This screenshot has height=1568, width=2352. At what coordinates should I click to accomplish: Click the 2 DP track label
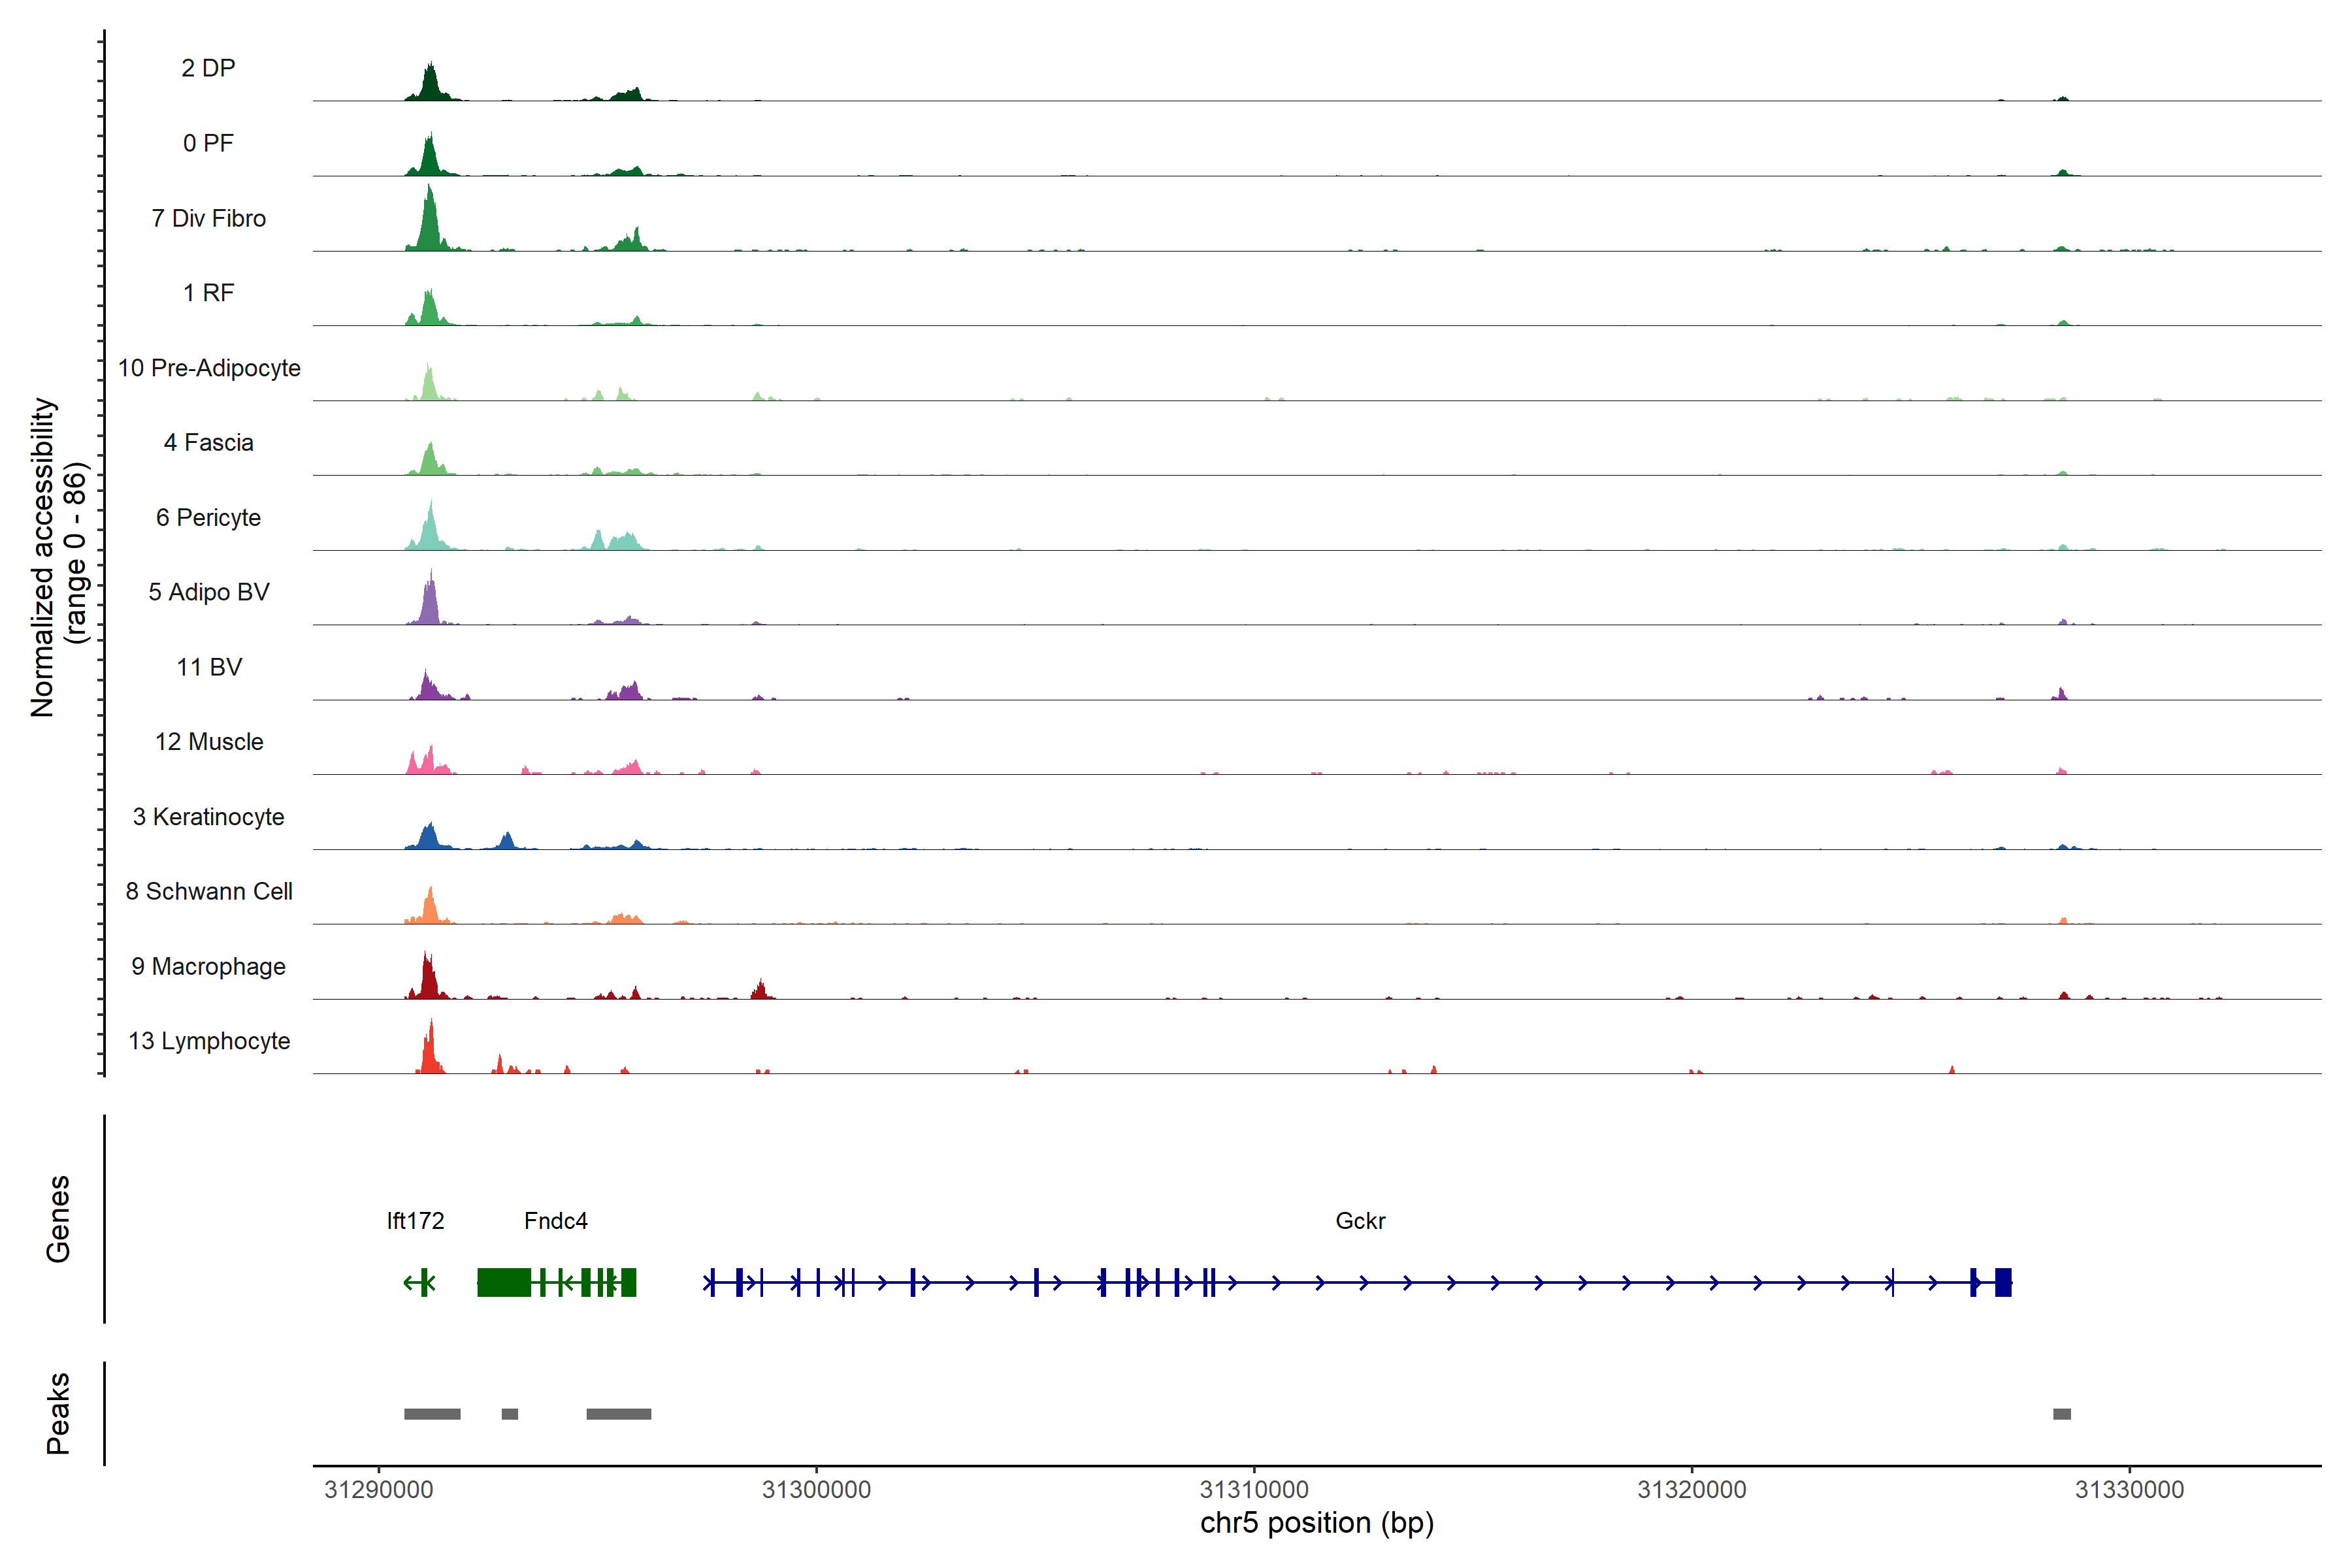point(208,68)
